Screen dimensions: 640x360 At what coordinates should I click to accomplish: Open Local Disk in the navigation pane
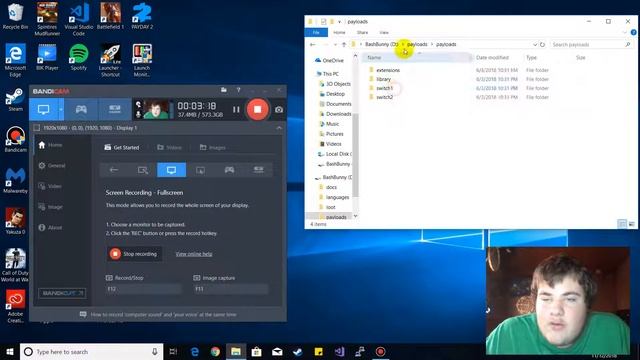coord(335,154)
